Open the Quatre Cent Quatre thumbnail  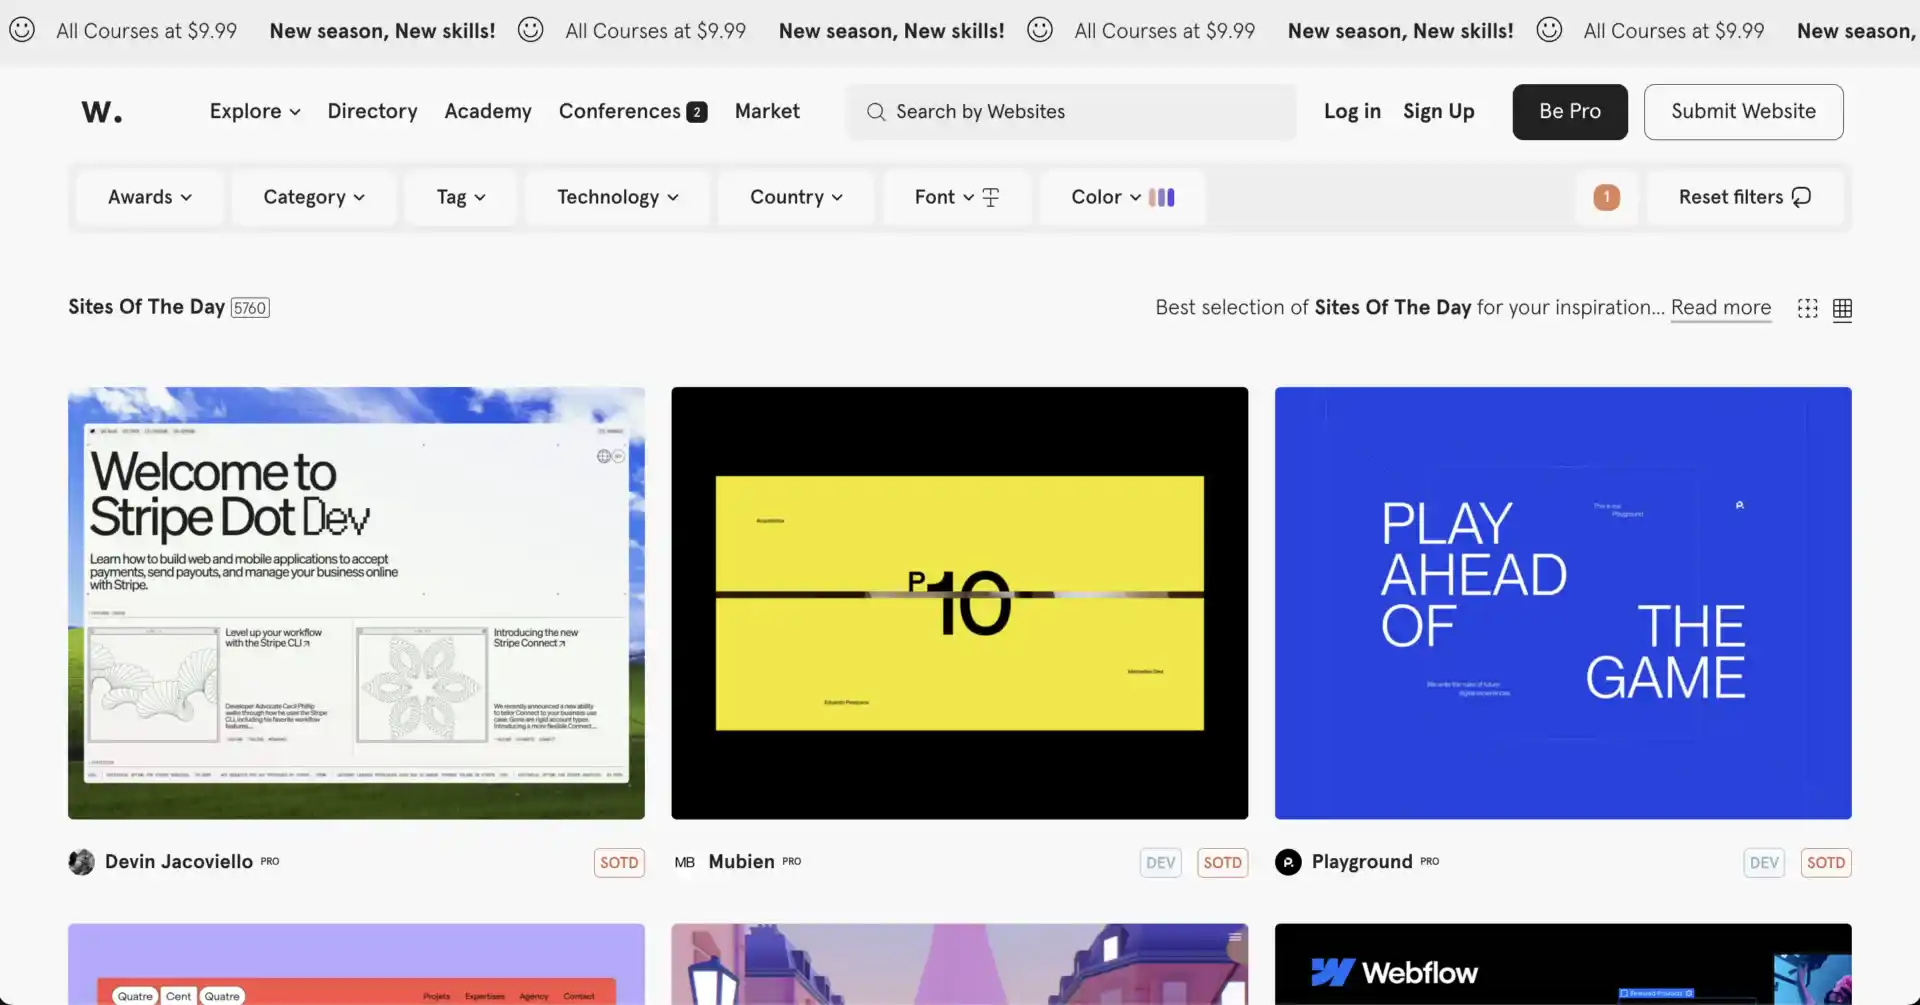(x=356, y=964)
